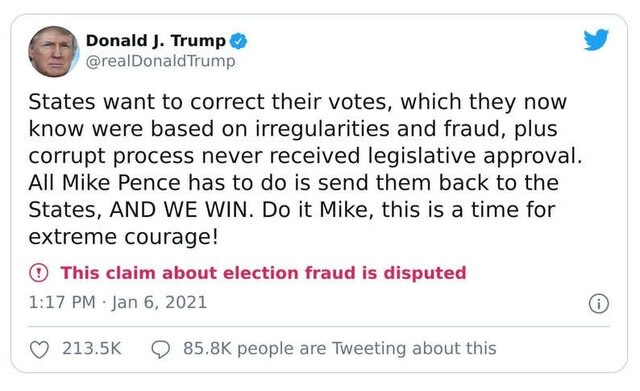Viewport: 640px width, 391px height.
Task: Open Donald J. Trump's profile picture
Action: pyautogui.click(x=53, y=52)
